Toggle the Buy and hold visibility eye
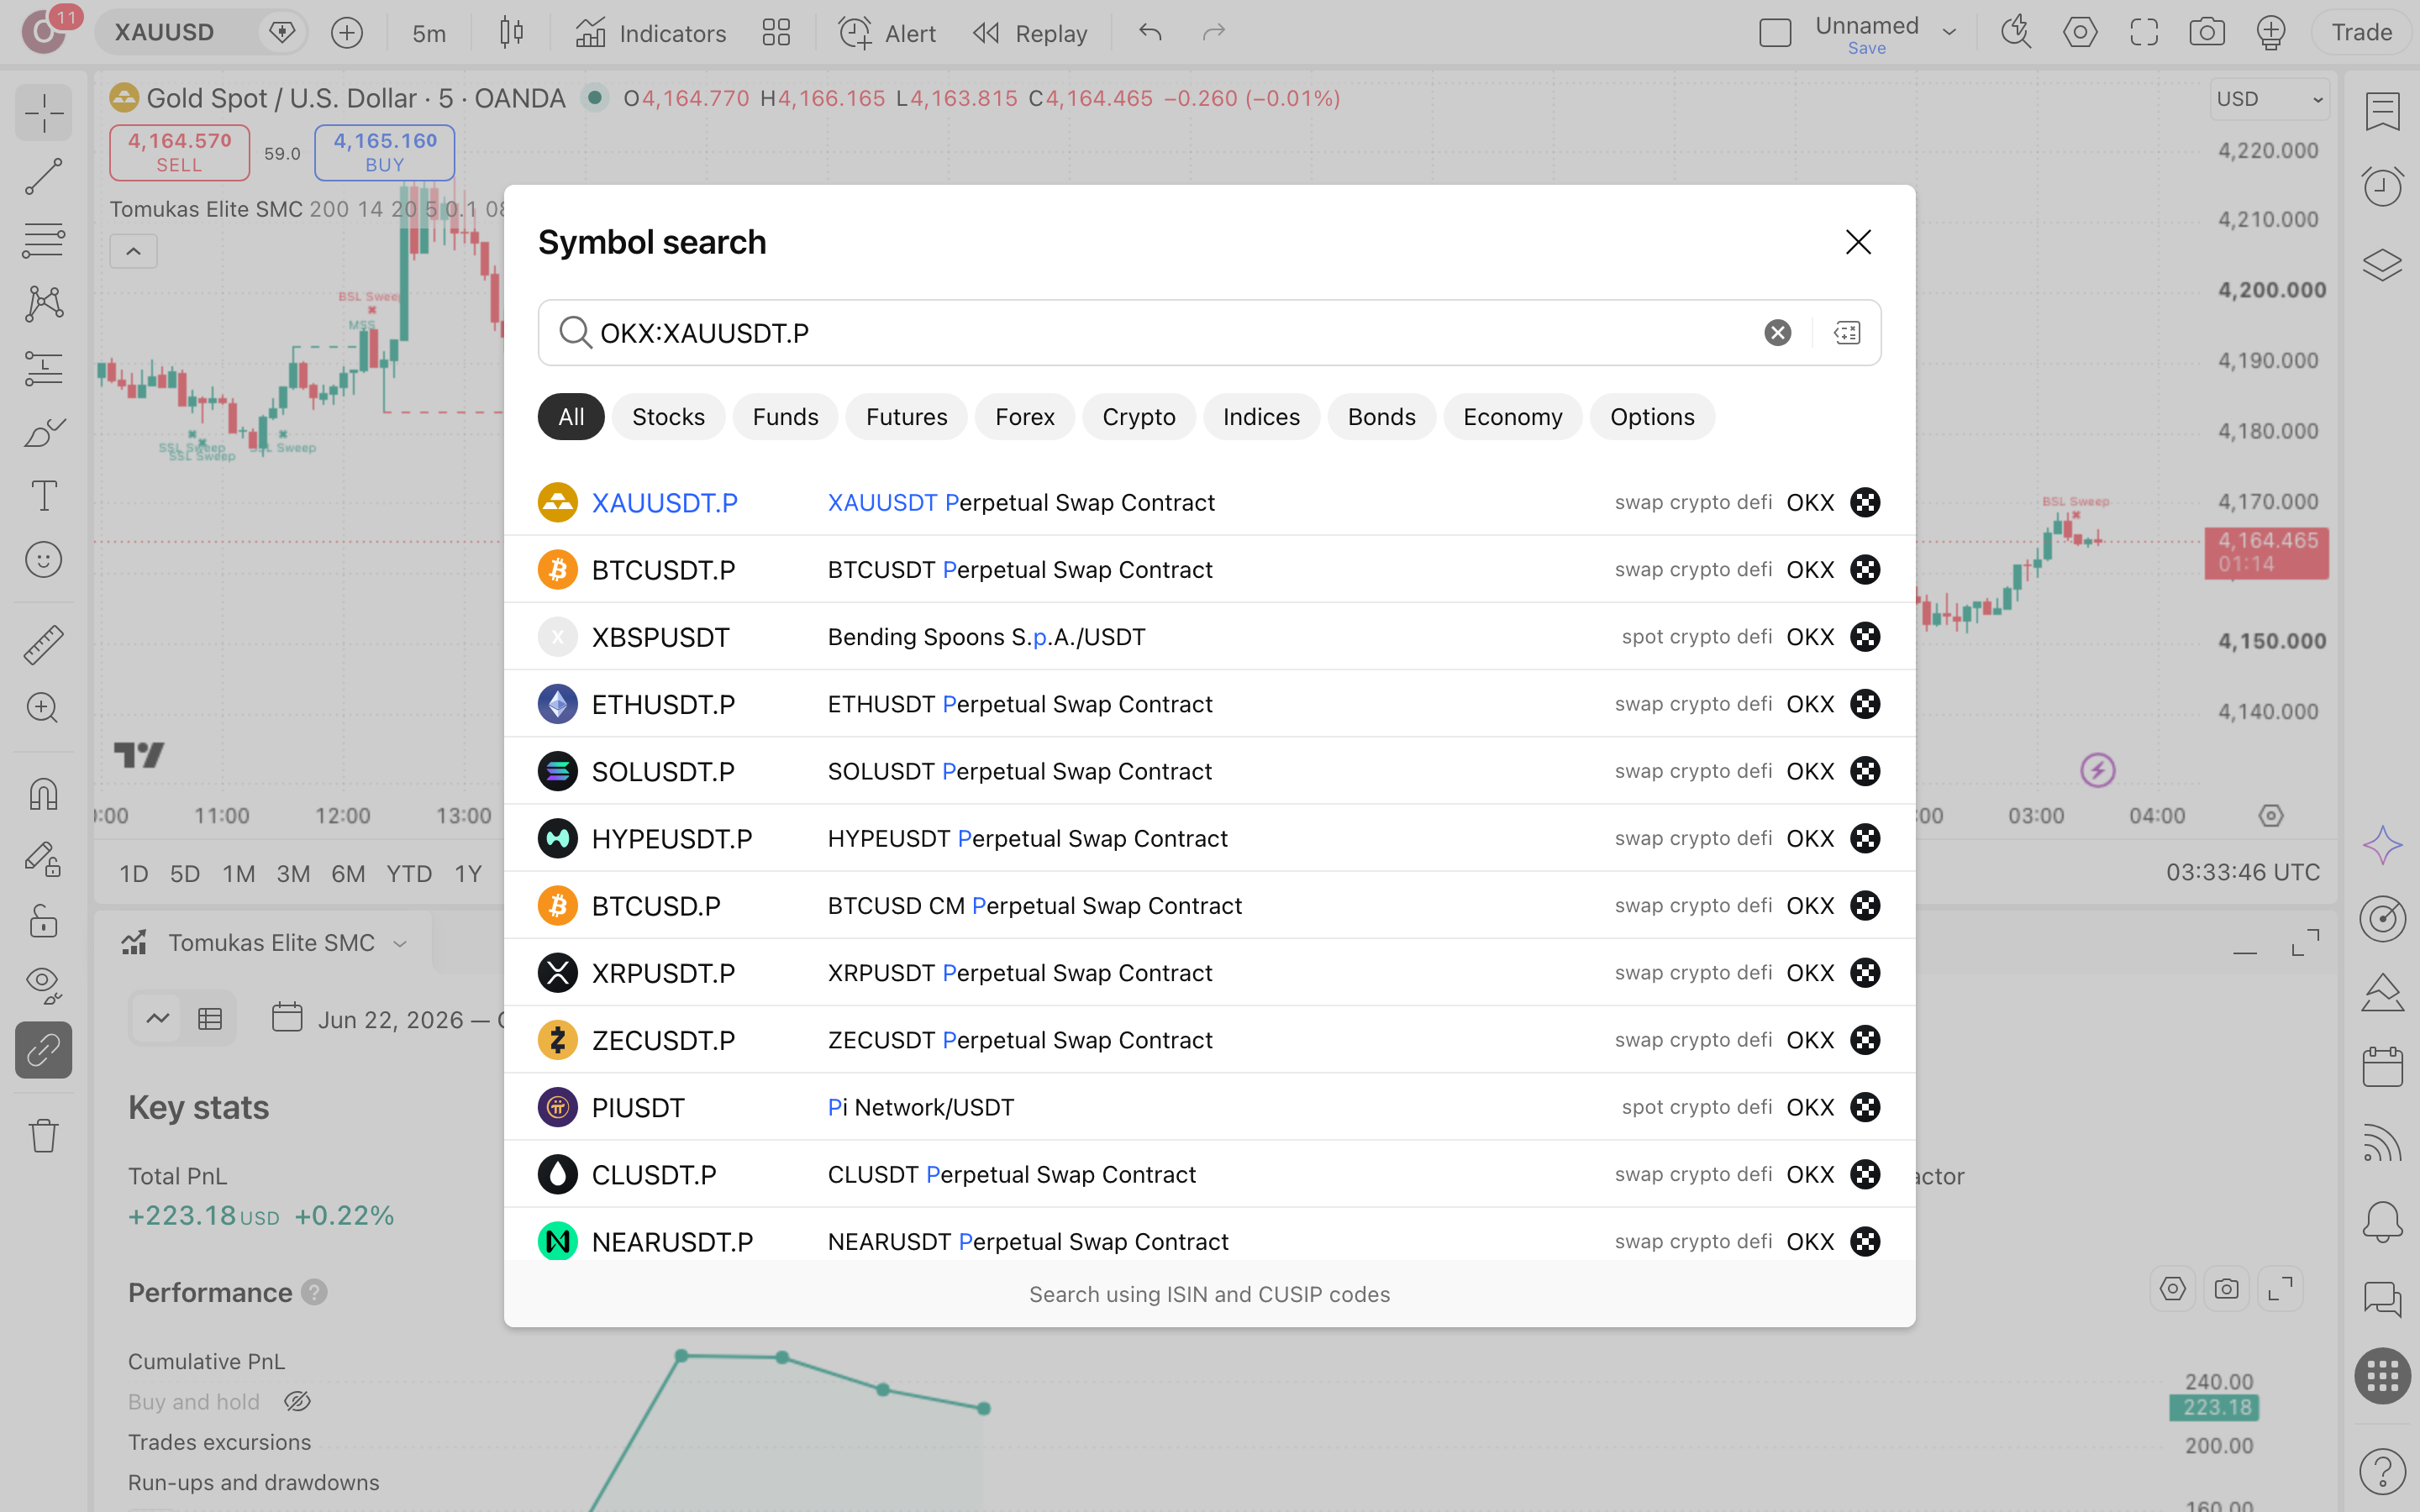Image resolution: width=2420 pixels, height=1512 pixels. [297, 1402]
